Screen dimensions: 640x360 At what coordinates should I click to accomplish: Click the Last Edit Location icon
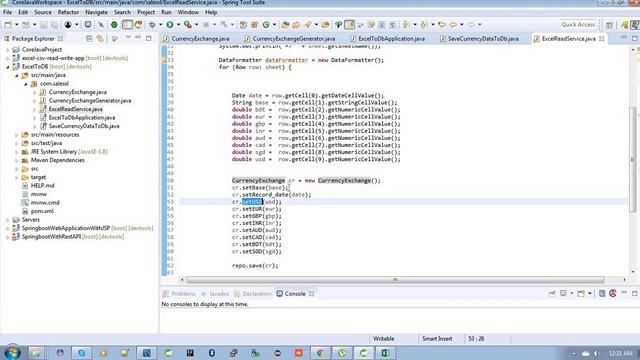pos(442,25)
